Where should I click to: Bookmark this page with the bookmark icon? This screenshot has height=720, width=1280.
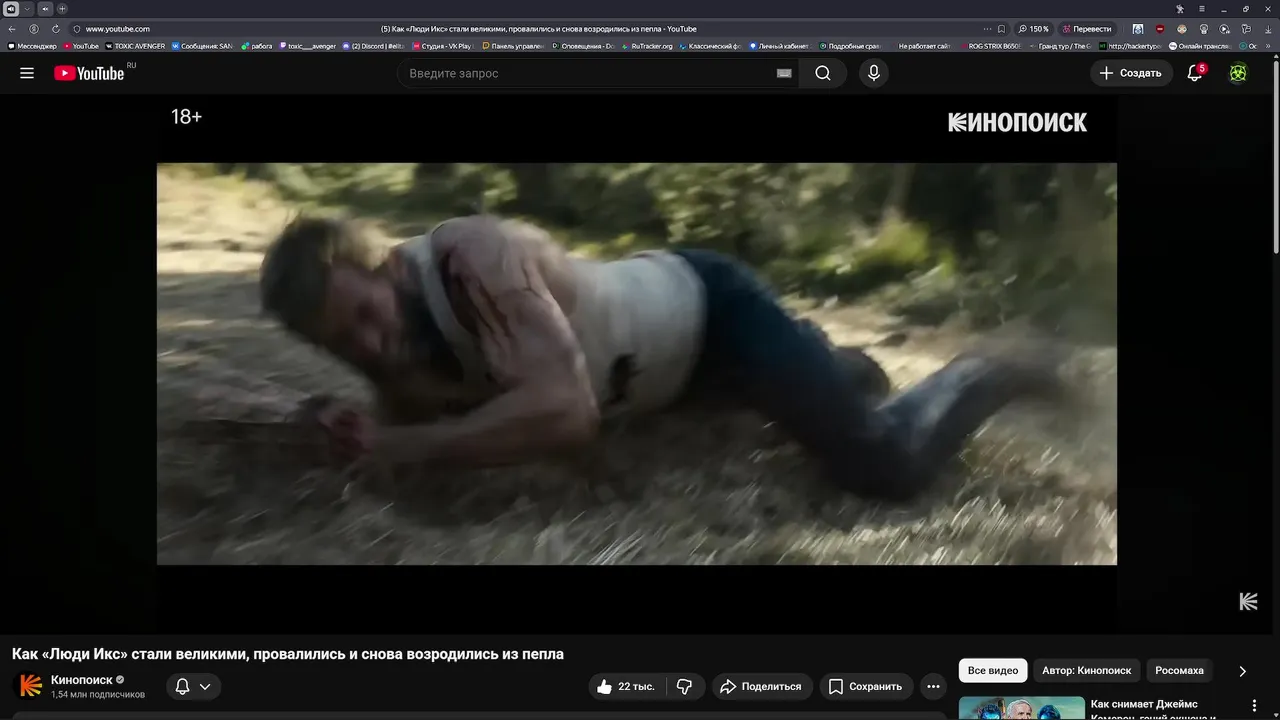(1002, 29)
